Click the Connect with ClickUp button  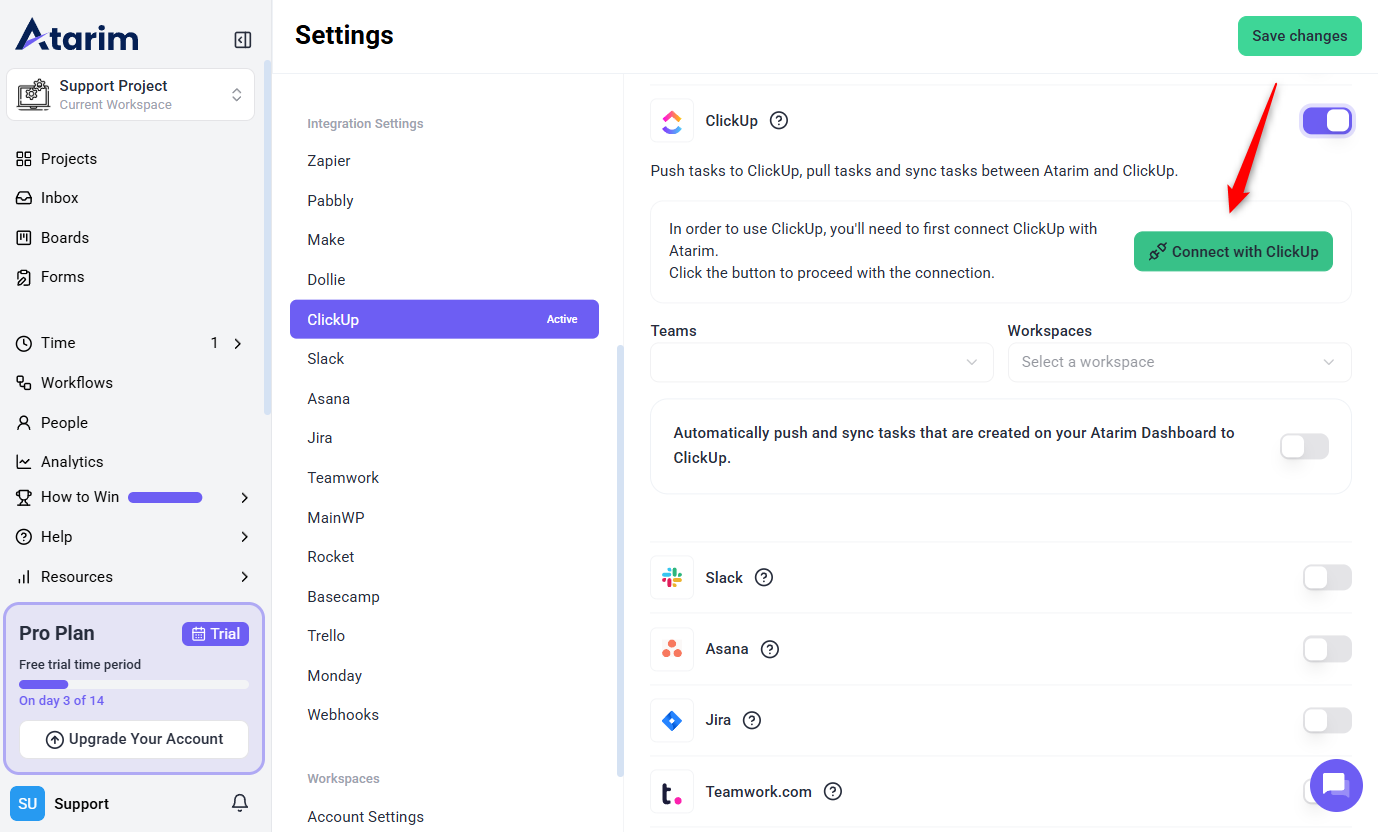(1232, 252)
